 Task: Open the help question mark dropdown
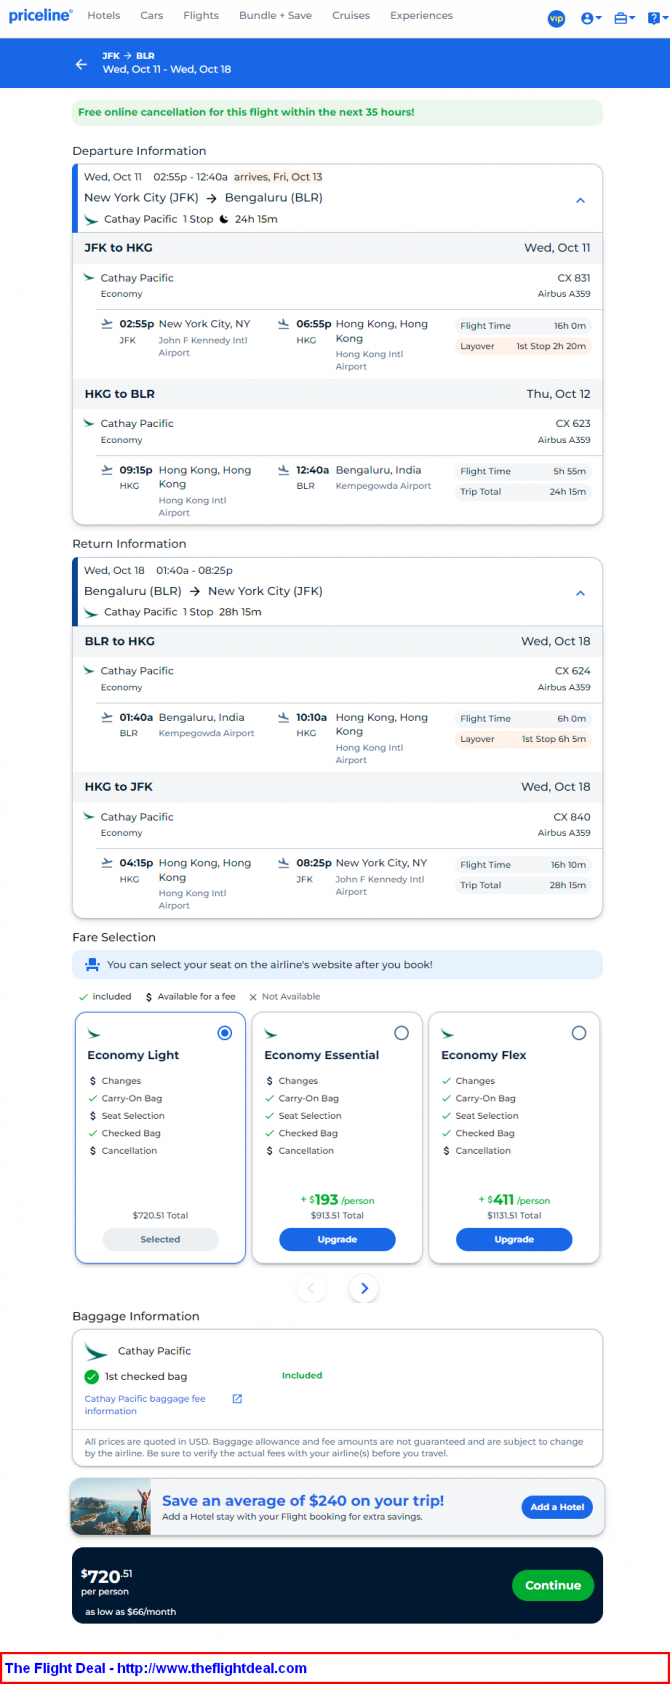coord(656,18)
